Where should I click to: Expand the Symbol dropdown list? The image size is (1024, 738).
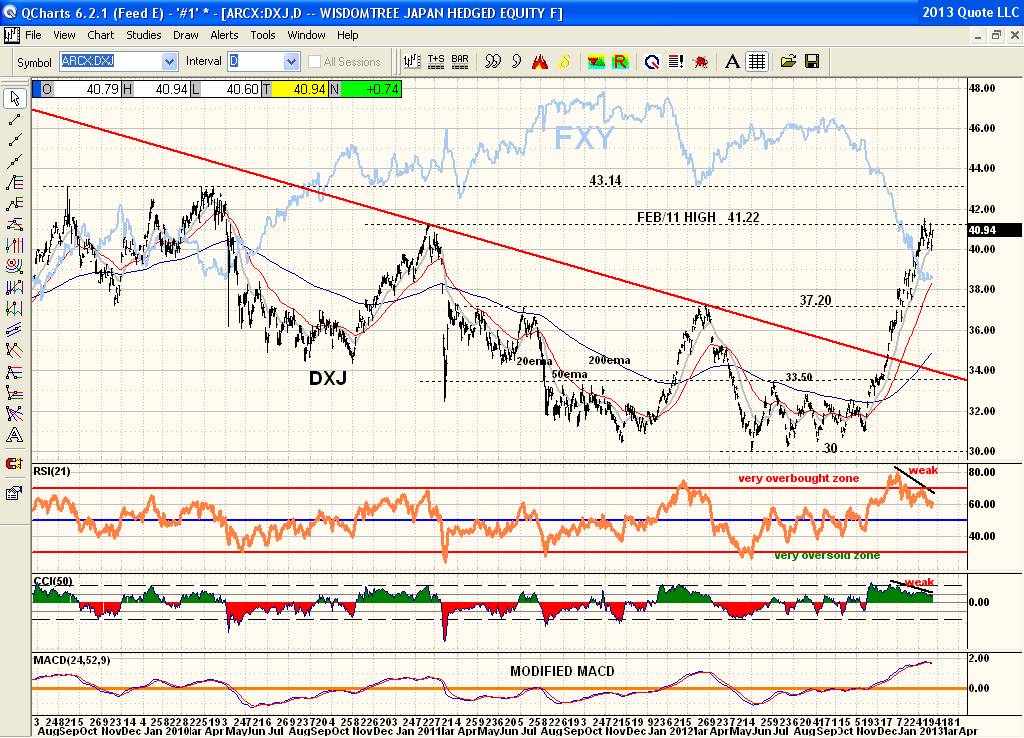tap(169, 62)
